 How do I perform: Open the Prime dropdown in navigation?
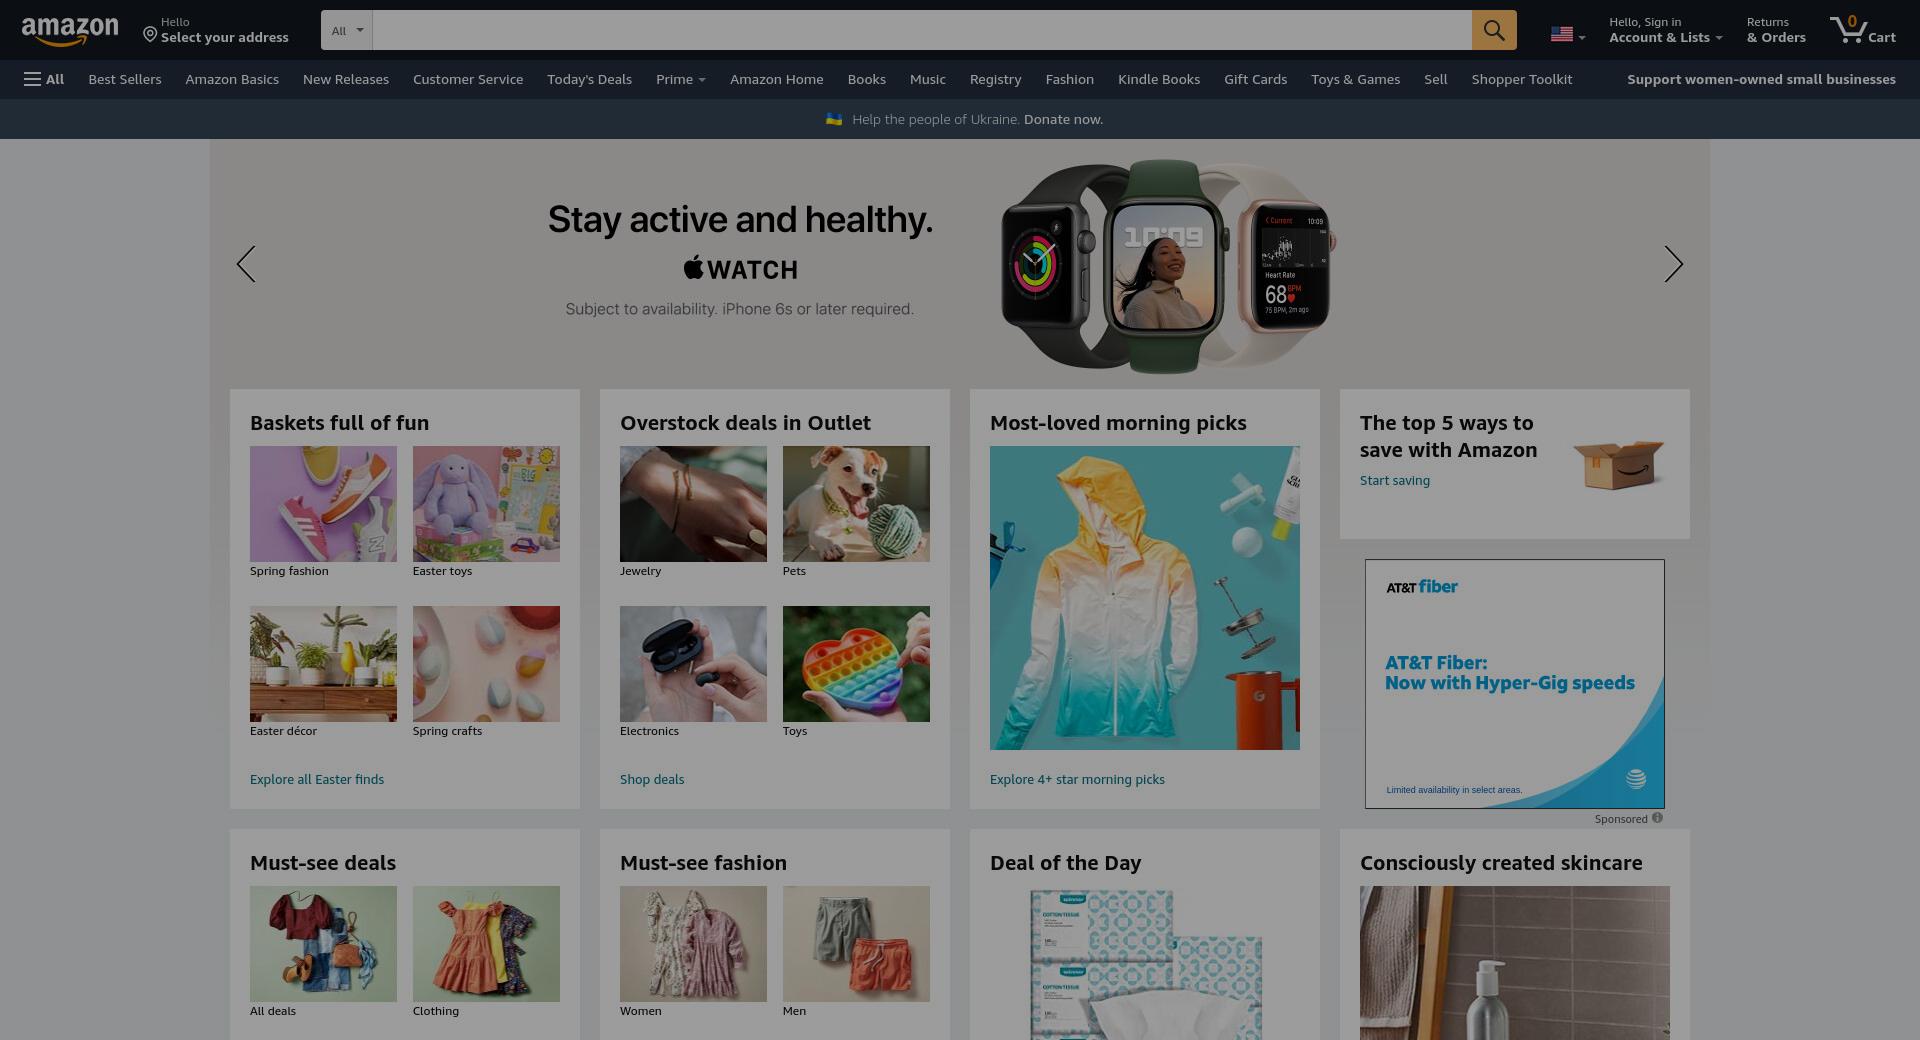point(680,79)
